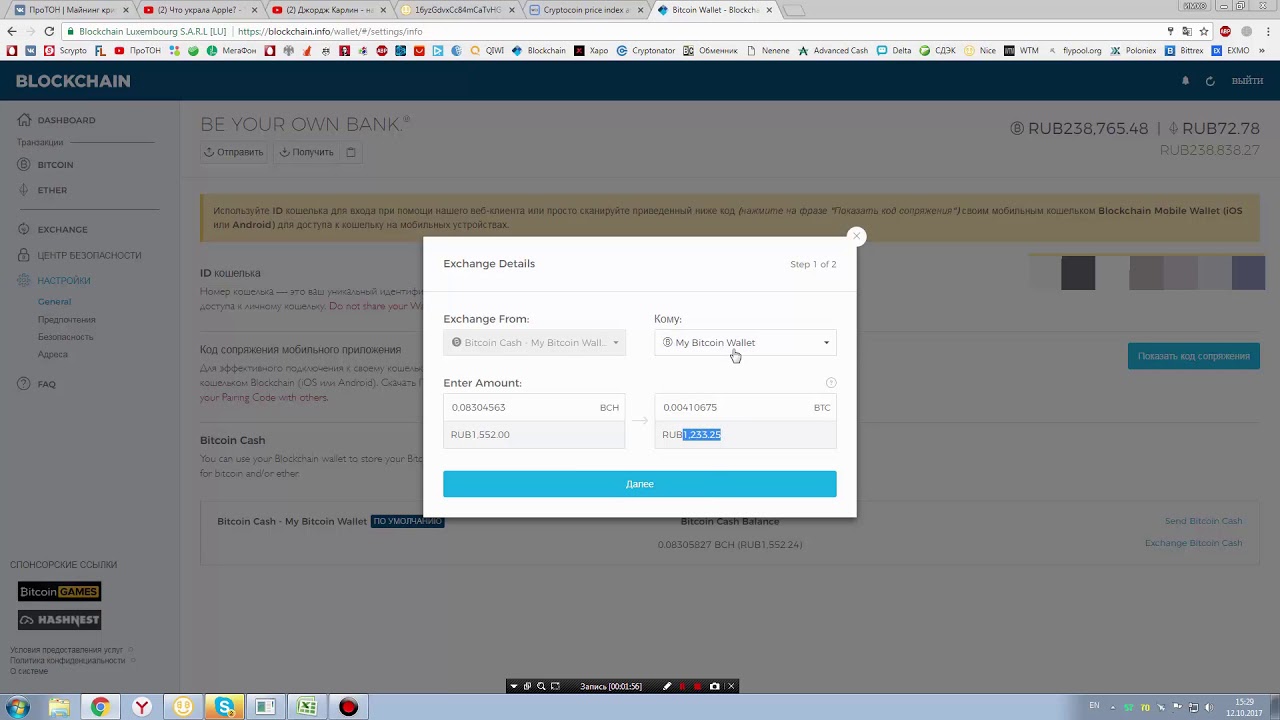
Task: Open notifications bell in the Blockchain header
Action: (1185, 81)
